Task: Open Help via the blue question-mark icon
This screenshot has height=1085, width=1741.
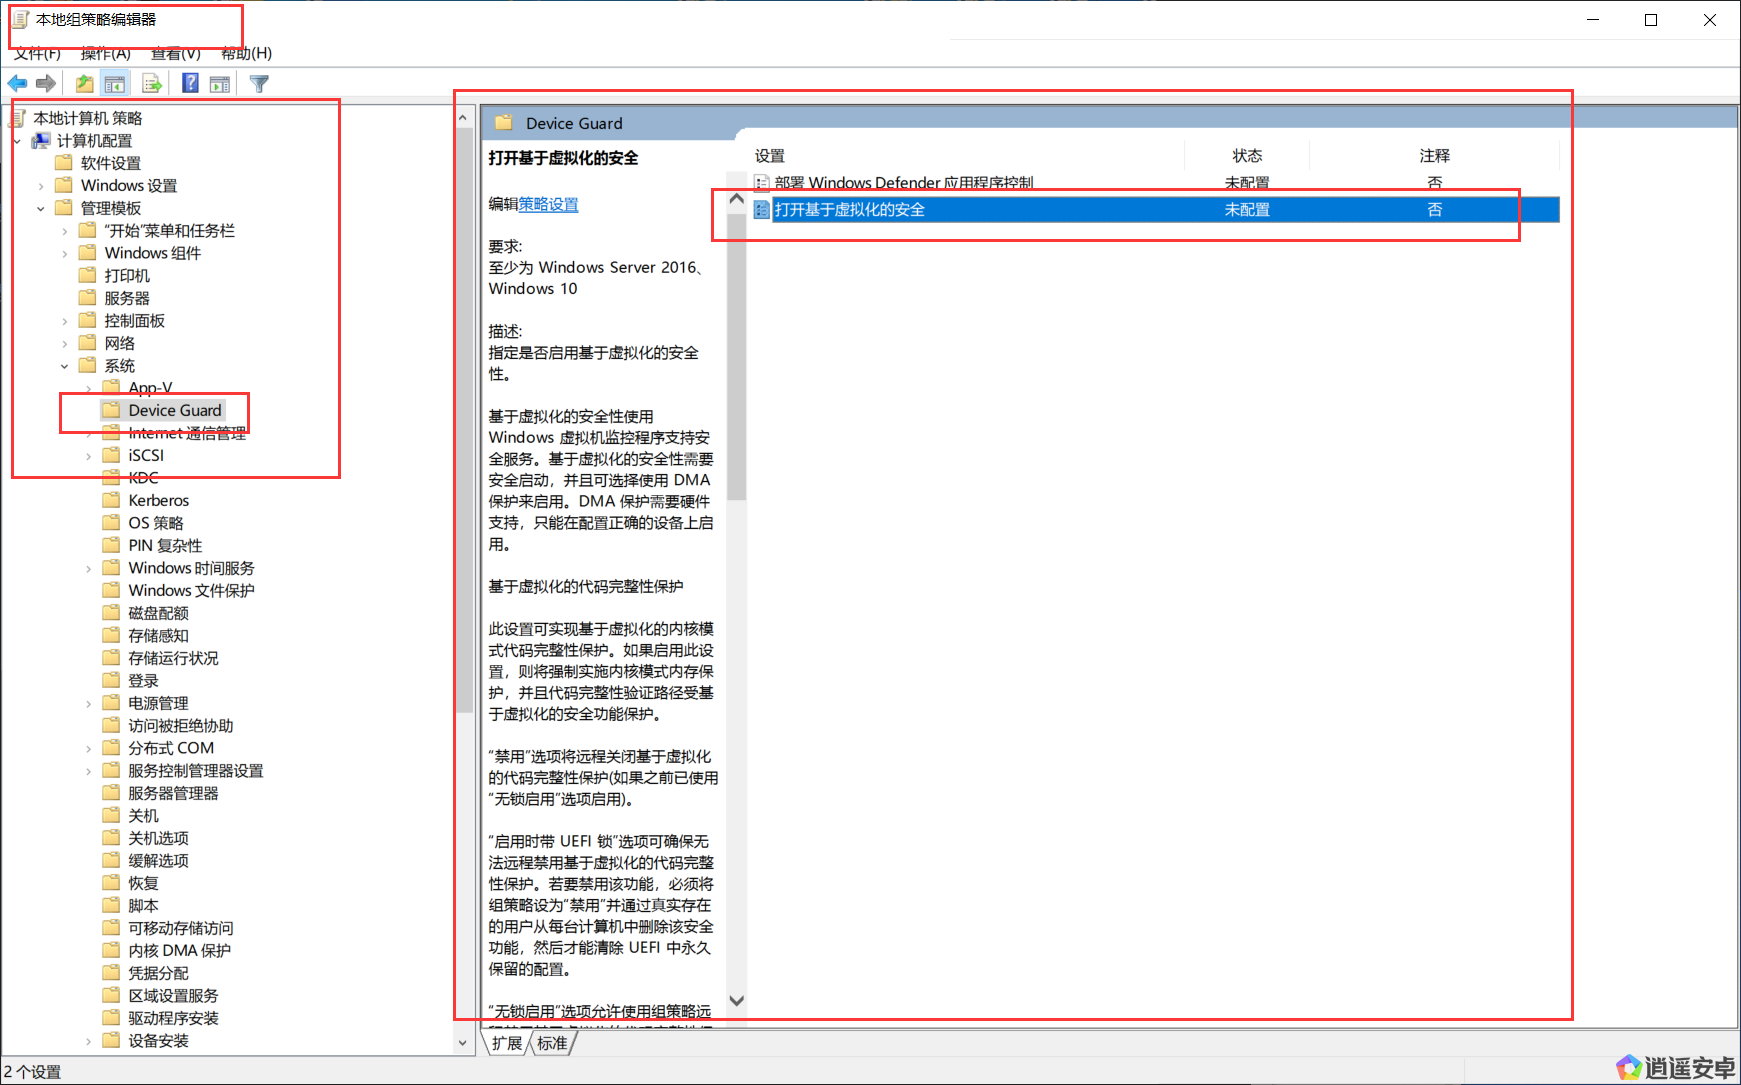Action: (x=190, y=84)
